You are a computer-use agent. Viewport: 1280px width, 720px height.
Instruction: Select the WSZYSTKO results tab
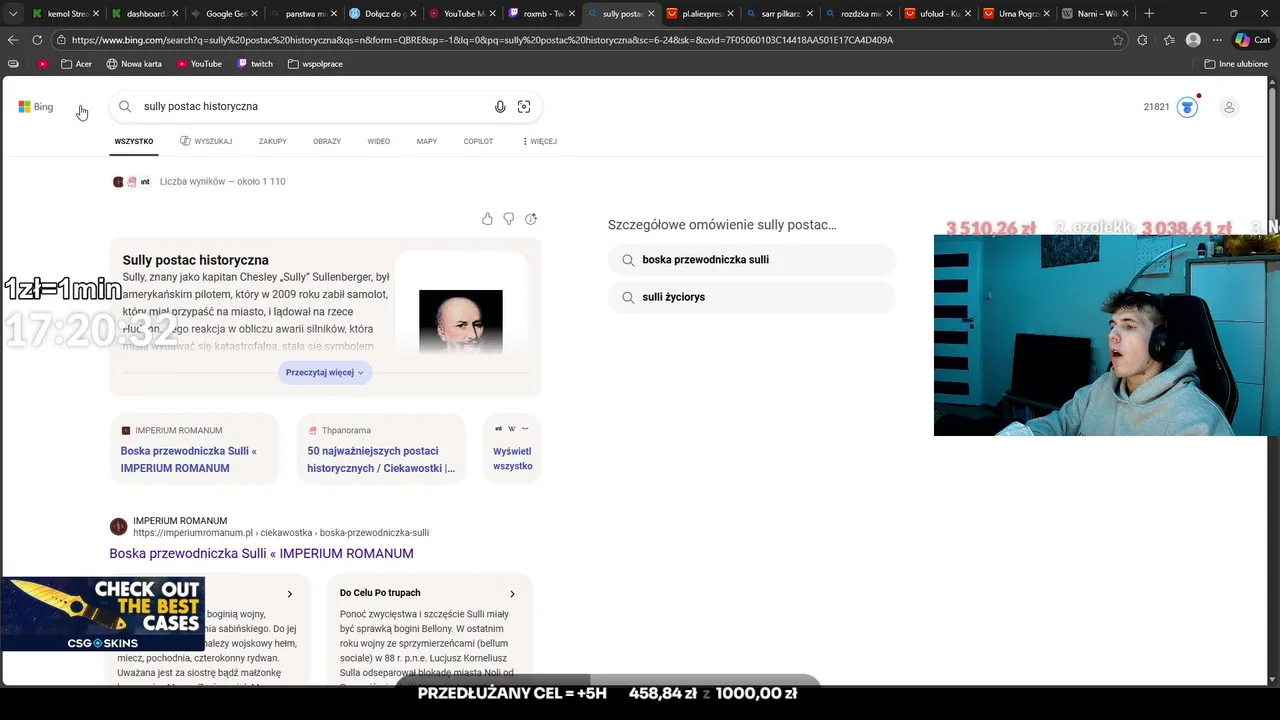(x=134, y=142)
